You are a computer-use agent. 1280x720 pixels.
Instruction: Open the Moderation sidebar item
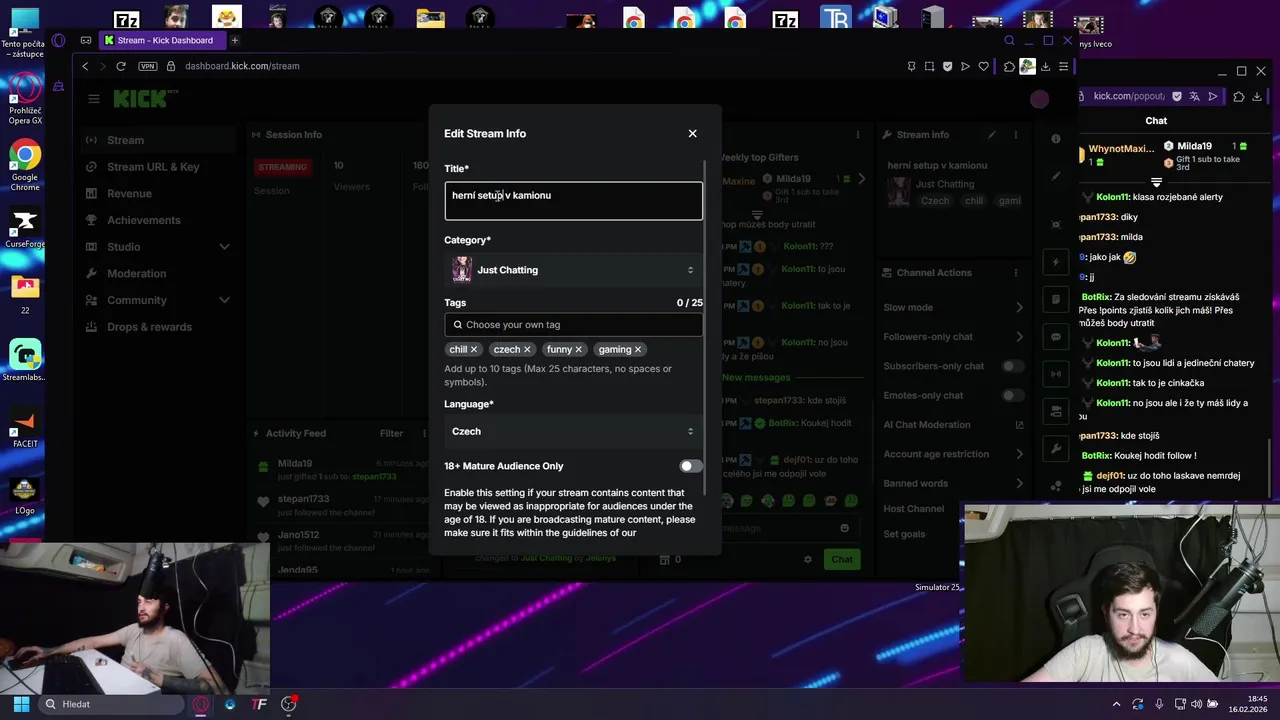point(160,273)
